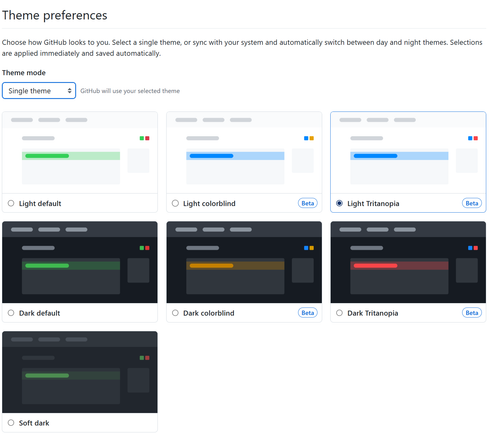Click the Light colorblind label text
This screenshot has height=434, width=500.
(x=209, y=203)
